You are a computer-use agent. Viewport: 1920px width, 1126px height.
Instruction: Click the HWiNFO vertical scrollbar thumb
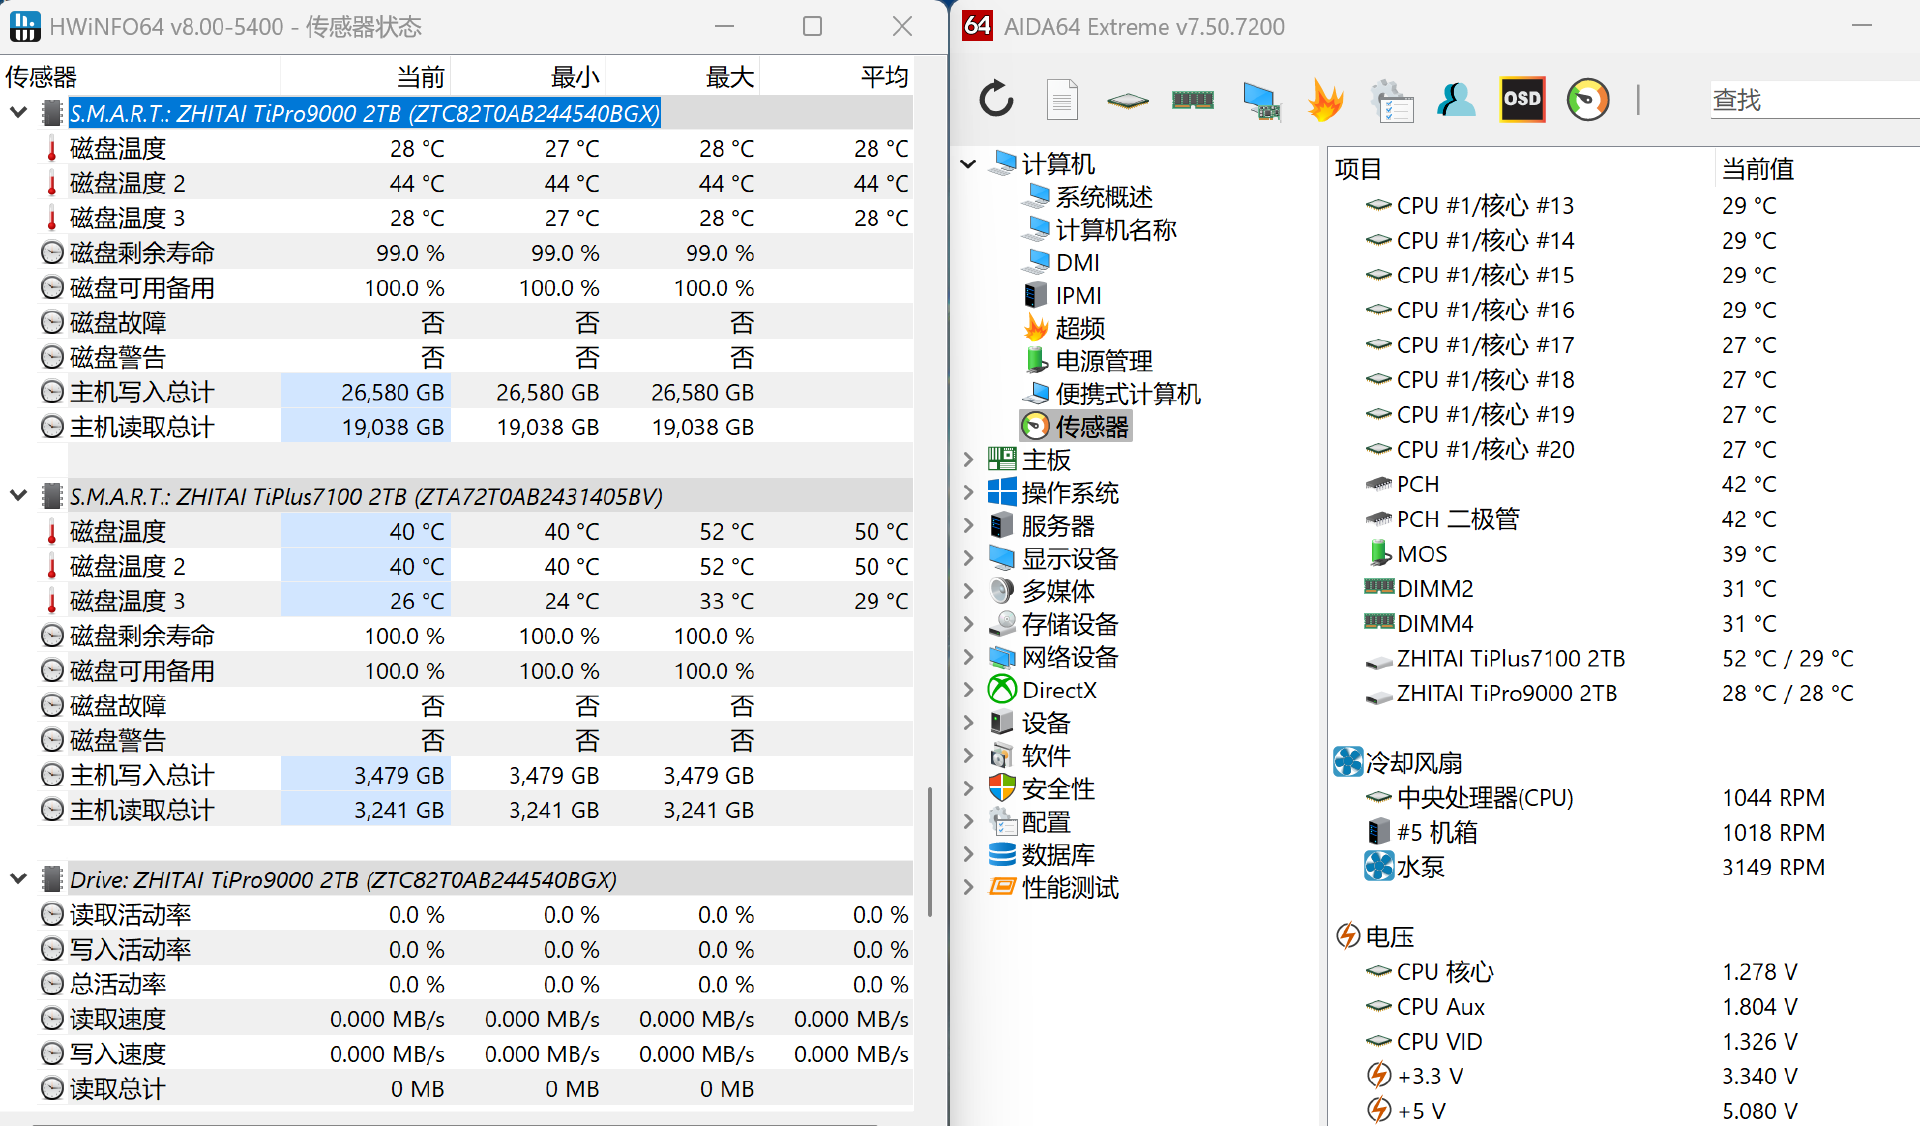point(930,852)
